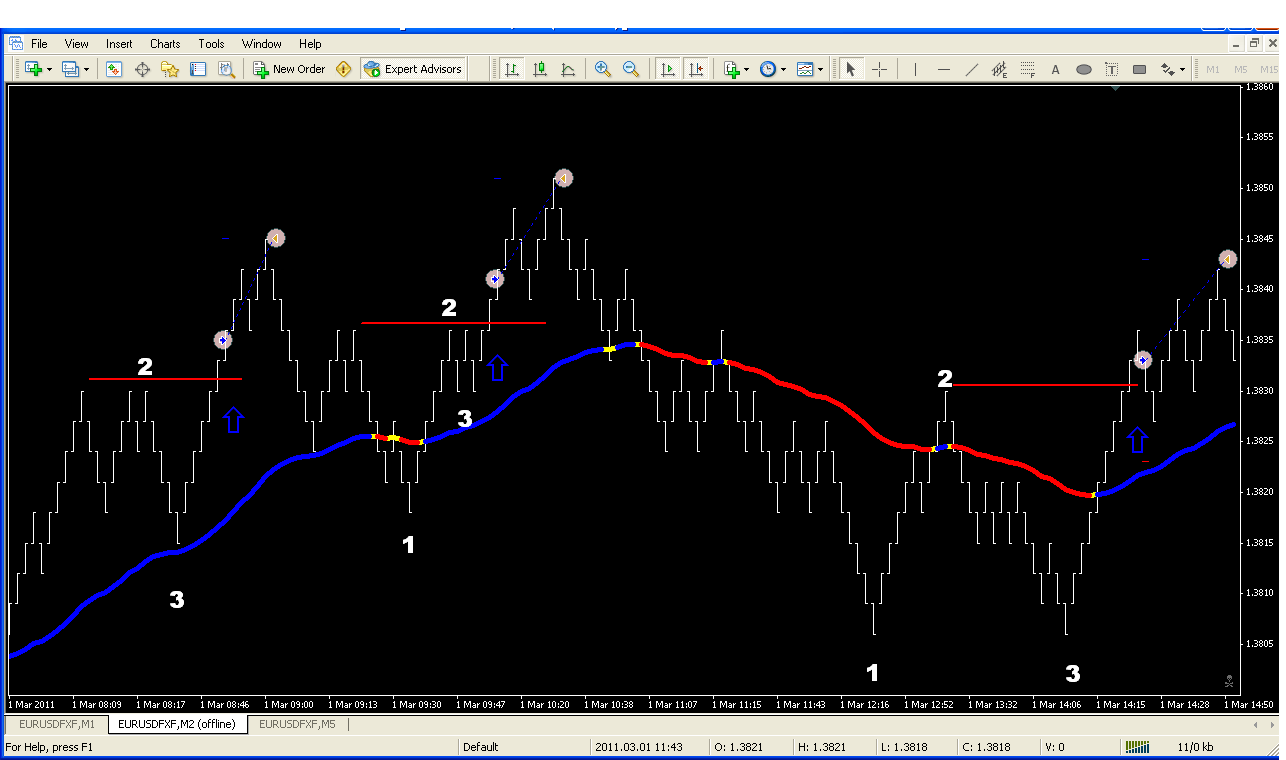The height and width of the screenshot is (760, 1286).
Task: Toggle the Data Window crosshair-circle icon
Action: [142, 69]
